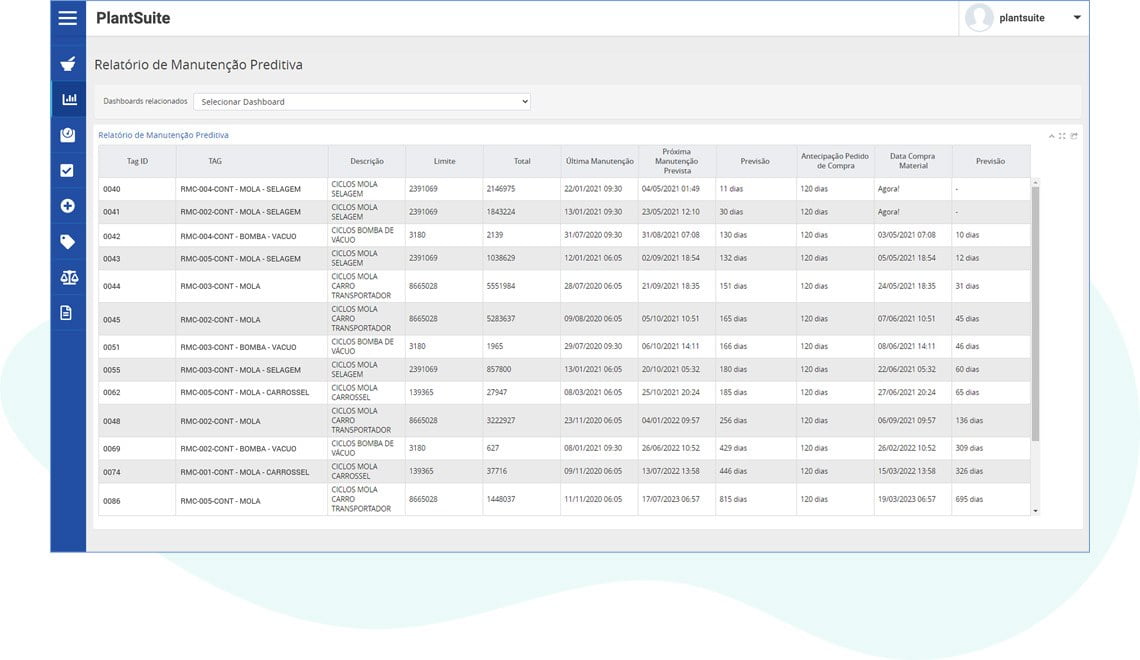
Task: Click the plantsuite username
Action: [1021, 18]
